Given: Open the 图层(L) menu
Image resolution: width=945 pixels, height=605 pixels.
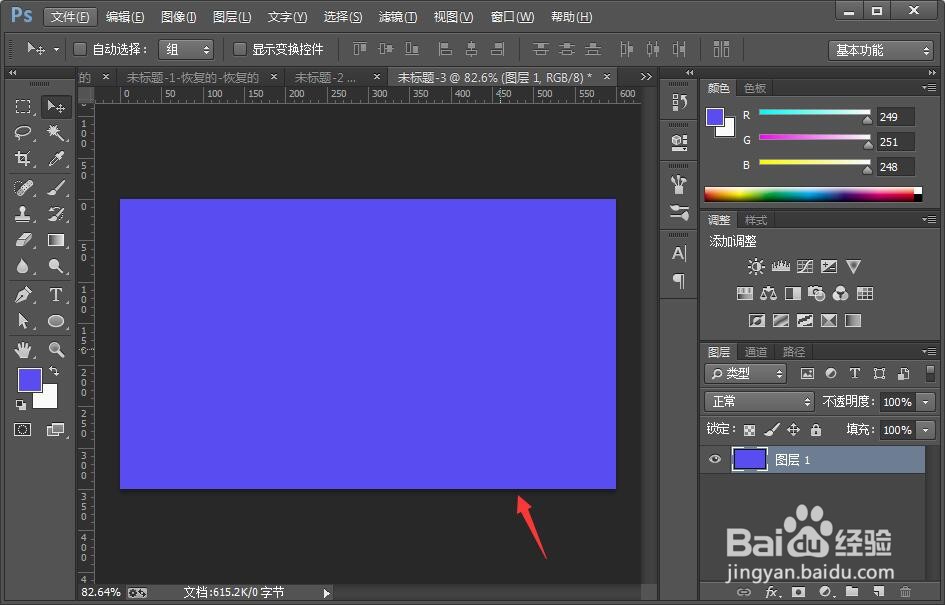Looking at the screenshot, I should click(232, 16).
